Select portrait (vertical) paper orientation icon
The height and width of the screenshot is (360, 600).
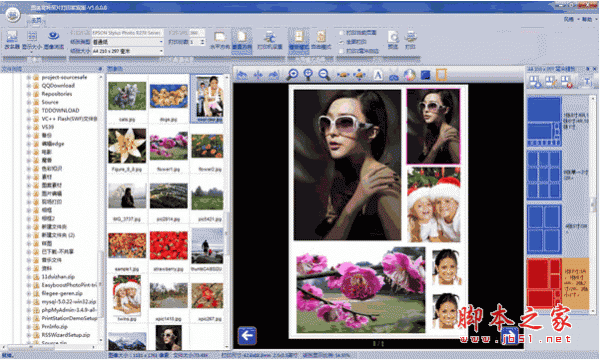coord(242,36)
